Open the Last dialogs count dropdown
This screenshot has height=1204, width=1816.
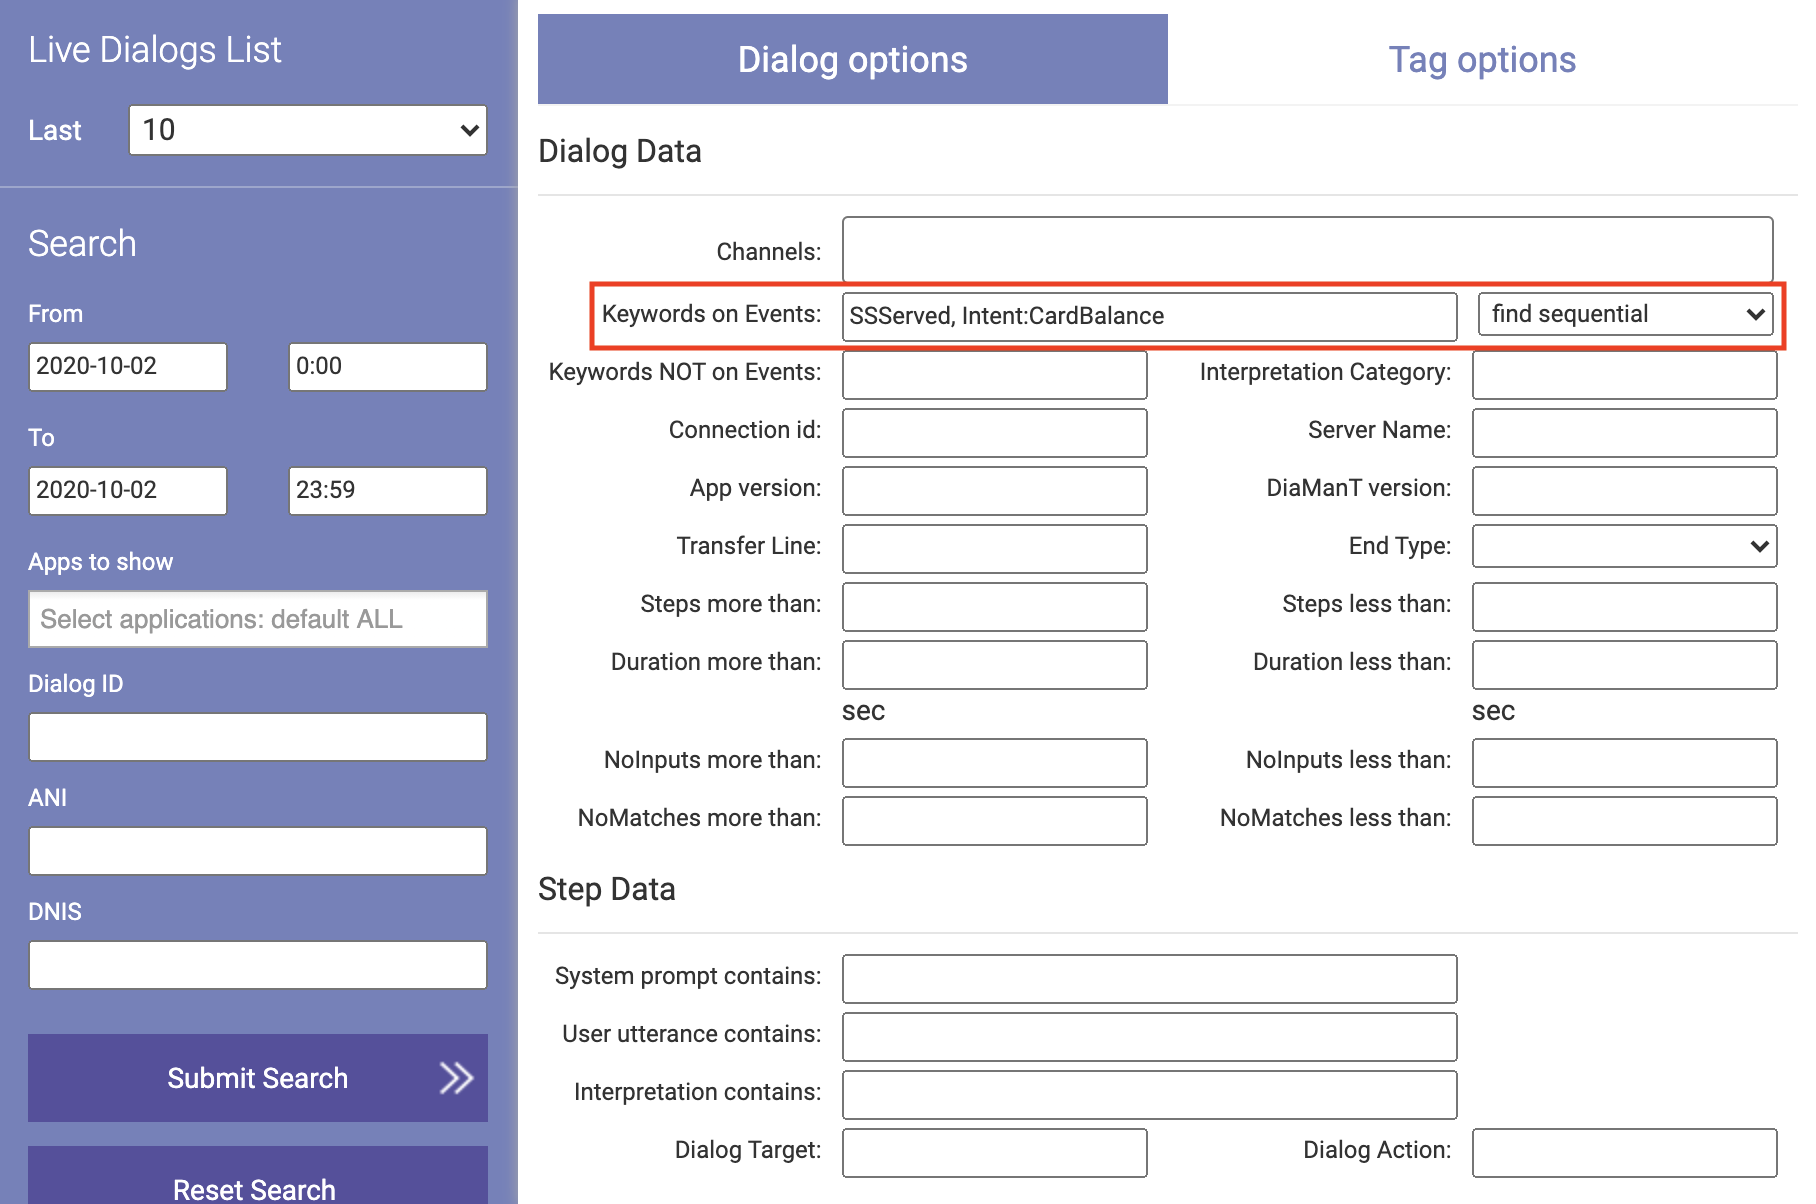[x=307, y=130]
